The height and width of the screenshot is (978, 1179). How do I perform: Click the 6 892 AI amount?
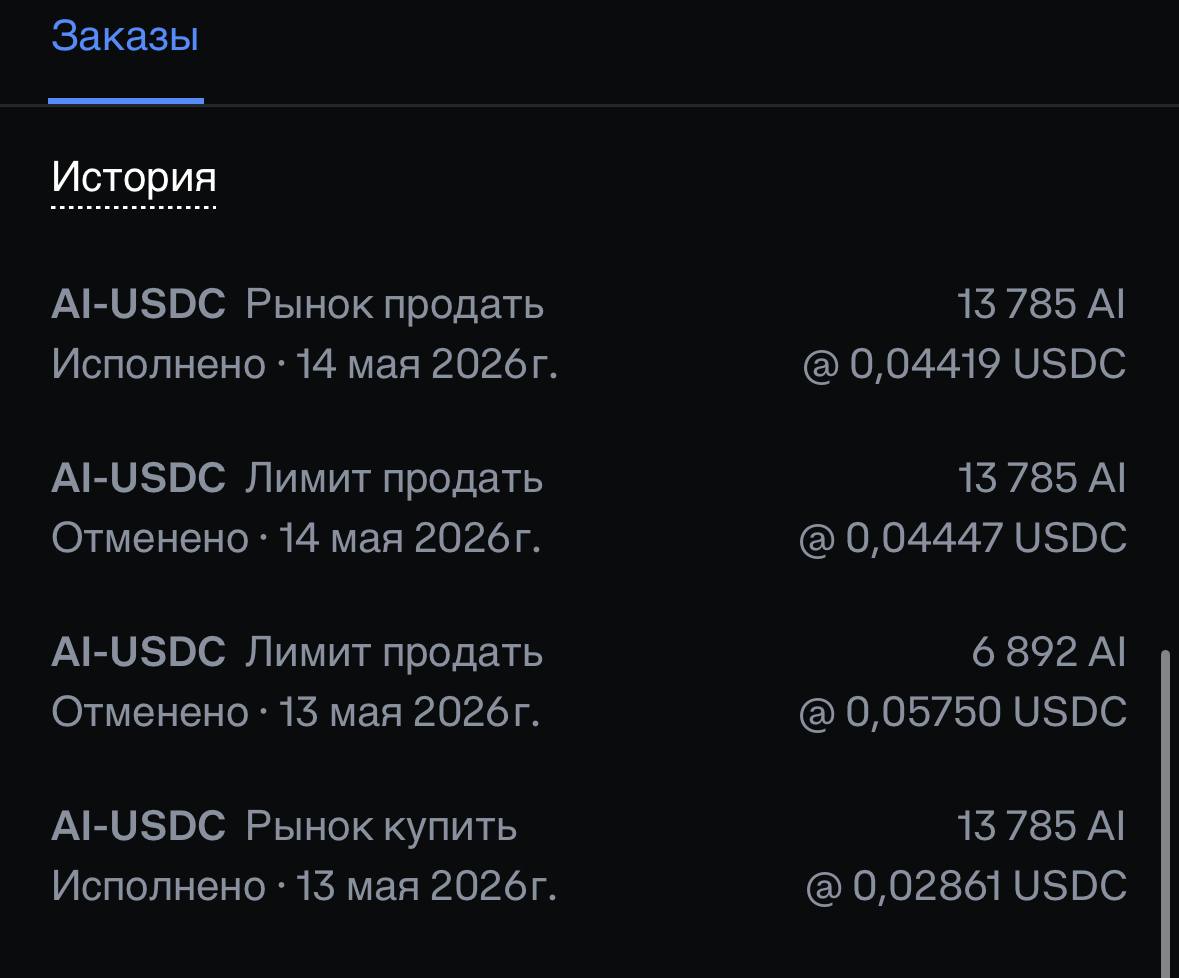pyautogui.click(x=1049, y=652)
